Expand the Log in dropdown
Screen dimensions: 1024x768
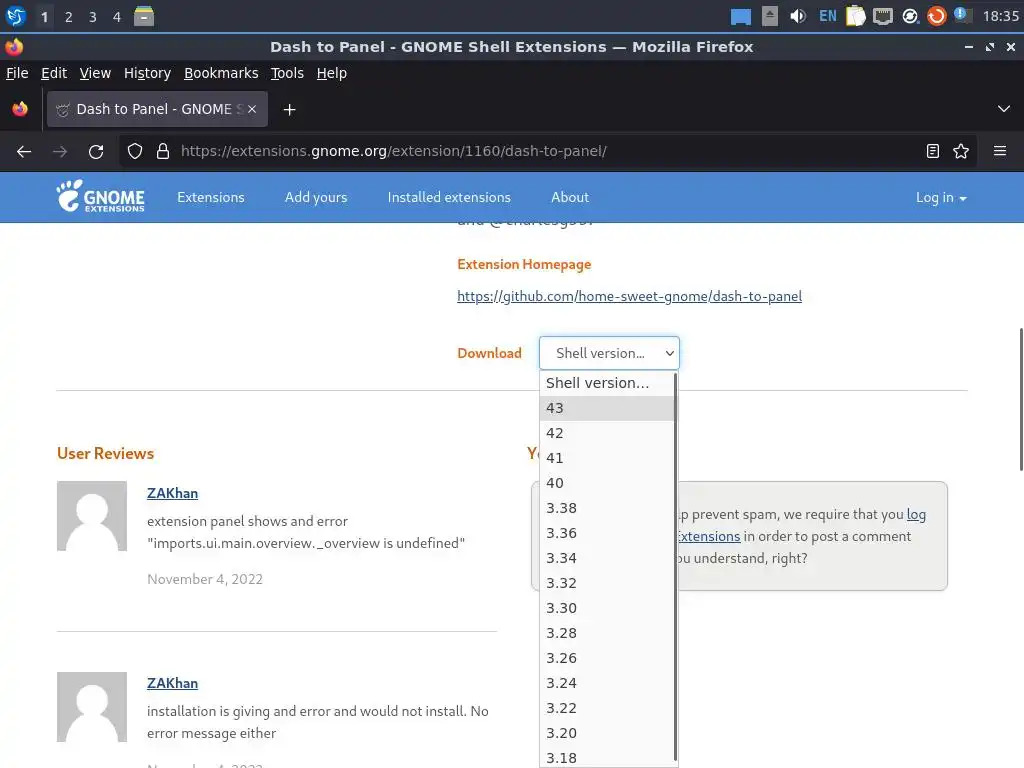(941, 197)
